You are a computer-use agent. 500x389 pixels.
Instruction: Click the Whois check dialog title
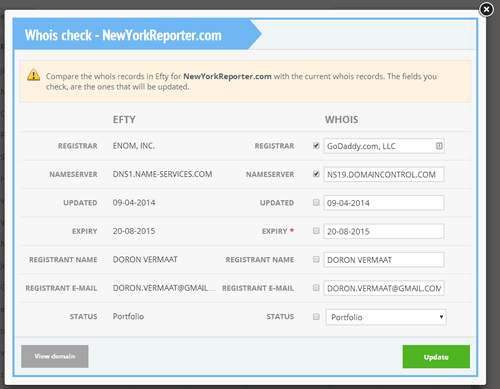[x=123, y=35]
